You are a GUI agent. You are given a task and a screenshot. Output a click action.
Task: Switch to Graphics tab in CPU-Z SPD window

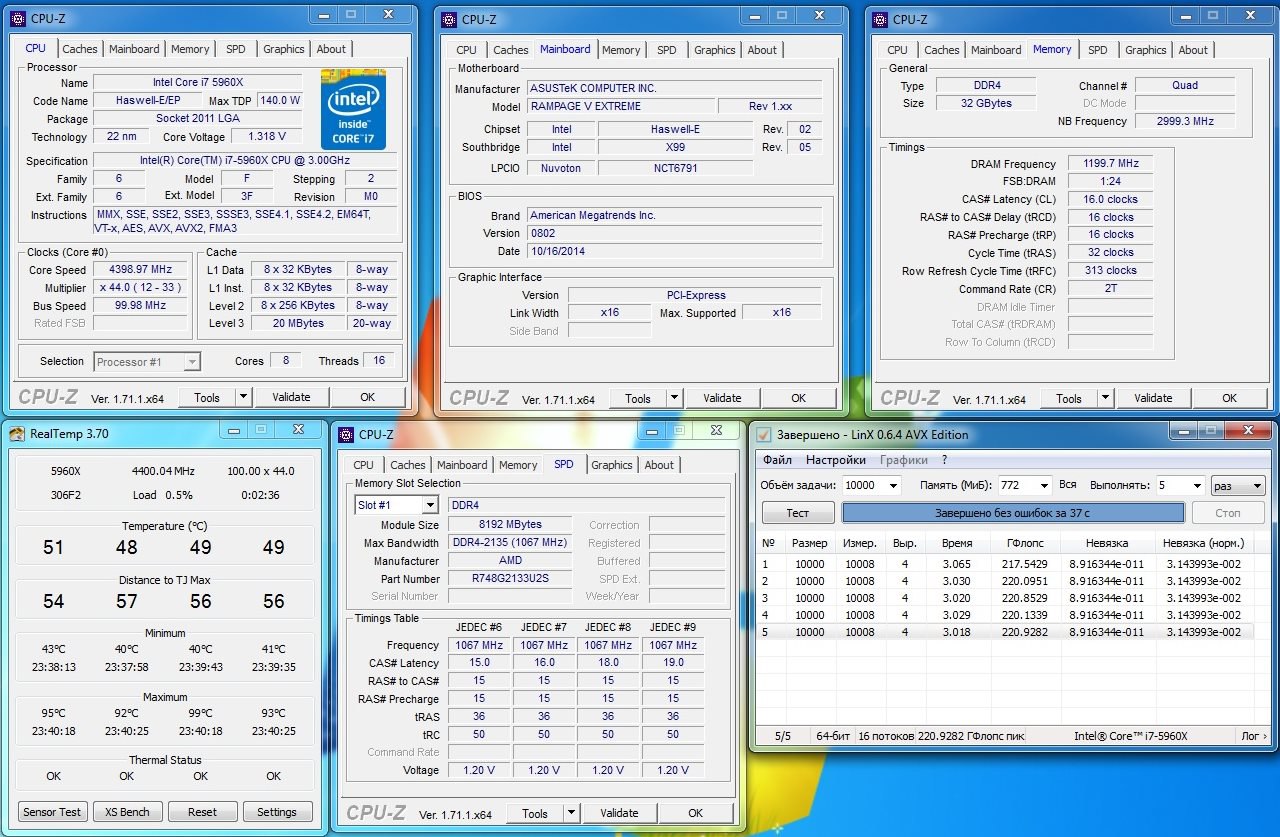coord(612,465)
